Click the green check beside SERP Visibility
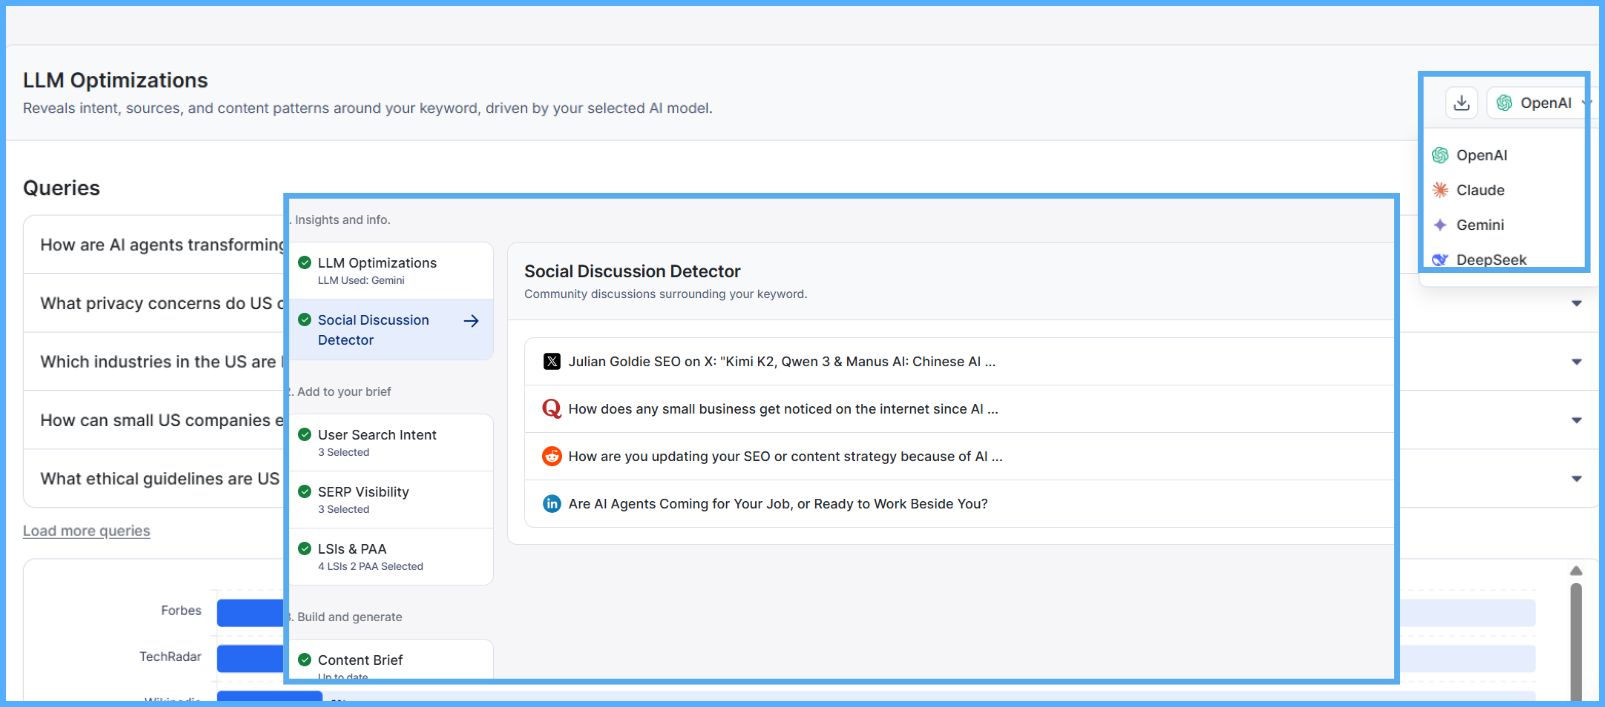Image resolution: width=1605 pixels, height=707 pixels. 305,492
